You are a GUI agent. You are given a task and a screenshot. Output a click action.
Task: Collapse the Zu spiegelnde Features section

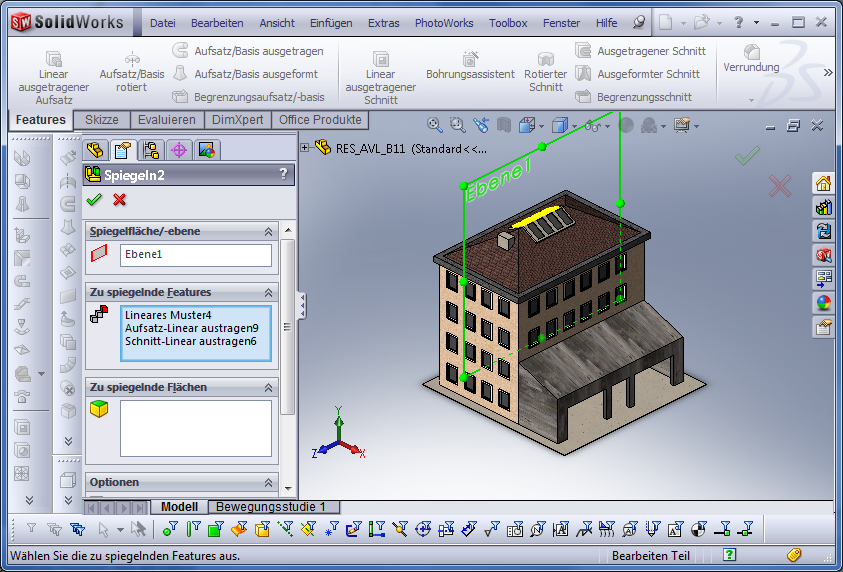click(268, 292)
